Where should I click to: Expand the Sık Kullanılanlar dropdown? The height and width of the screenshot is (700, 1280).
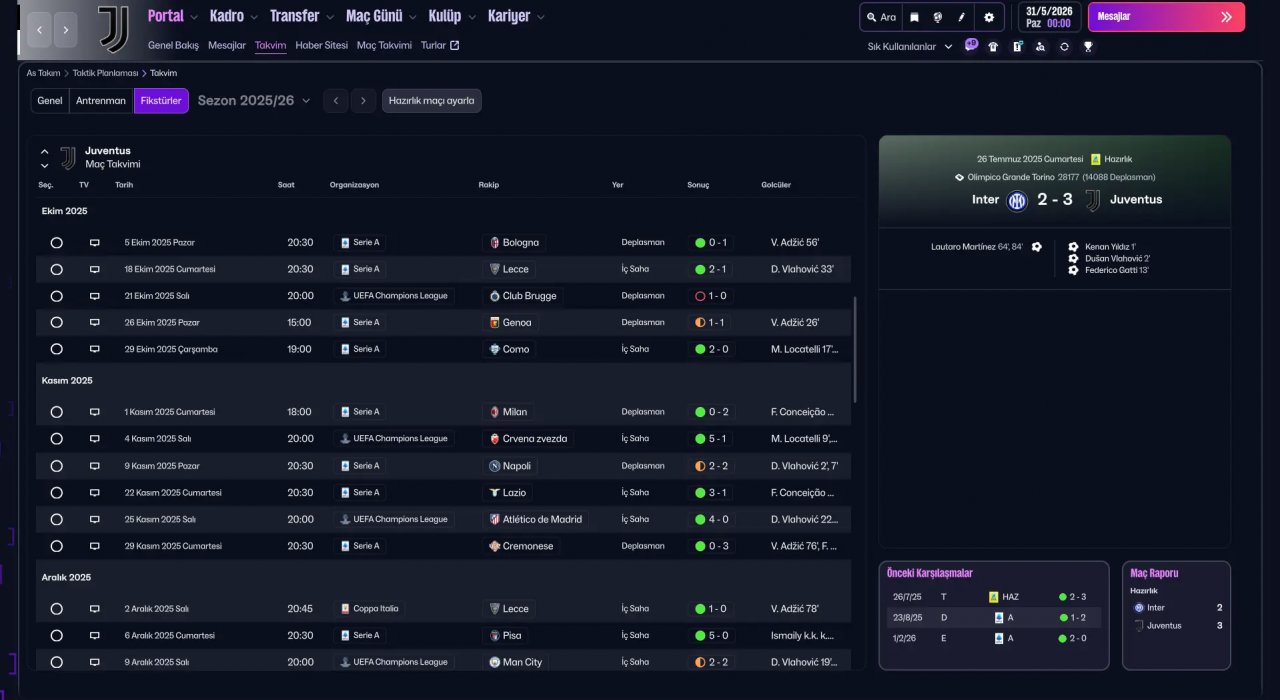[x=909, y=47]
